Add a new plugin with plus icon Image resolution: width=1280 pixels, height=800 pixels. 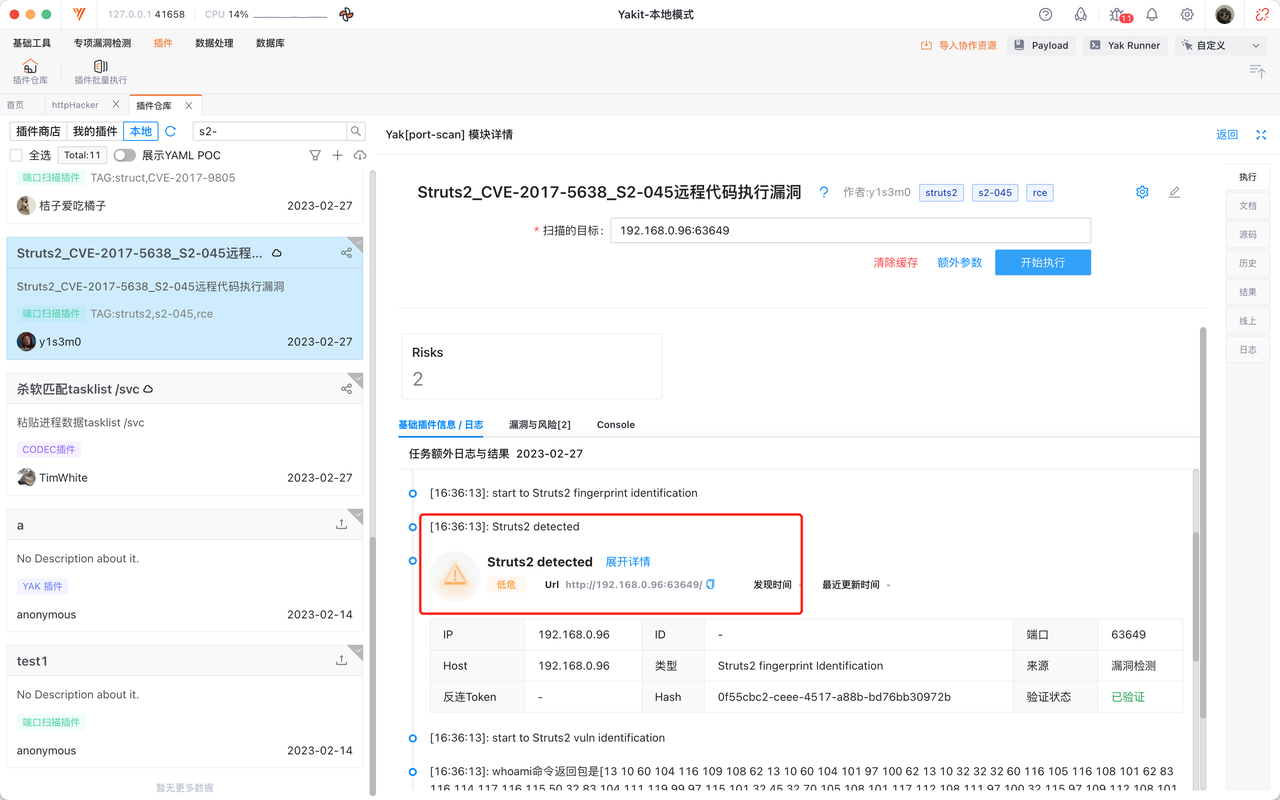[338, 155]
